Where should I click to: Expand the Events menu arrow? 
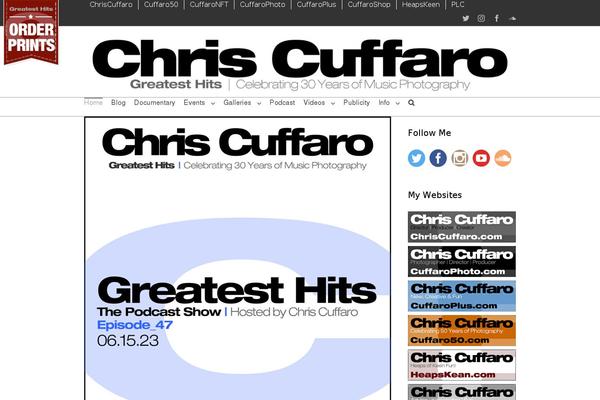click(x=213, y=103)
